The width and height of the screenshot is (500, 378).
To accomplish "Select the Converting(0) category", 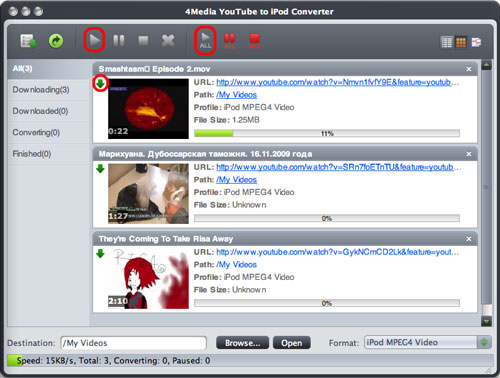I will point(49,132).
